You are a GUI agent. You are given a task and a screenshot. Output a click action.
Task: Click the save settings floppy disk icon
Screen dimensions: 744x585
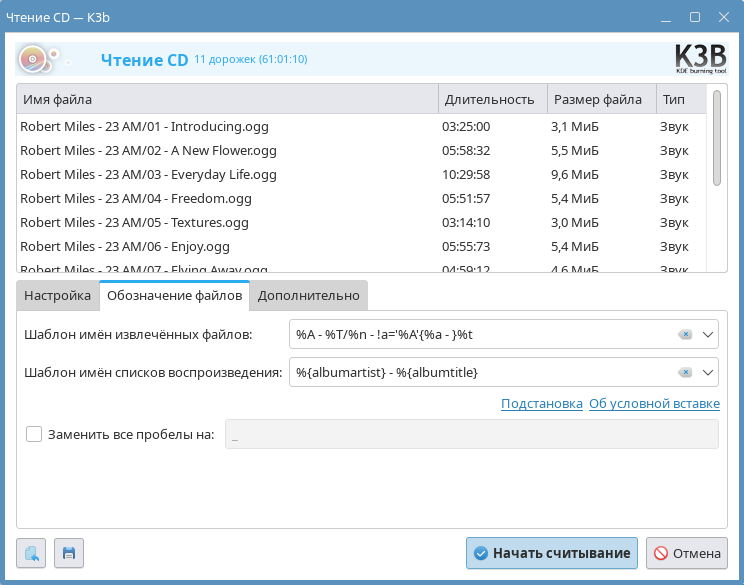coord(69,553)
